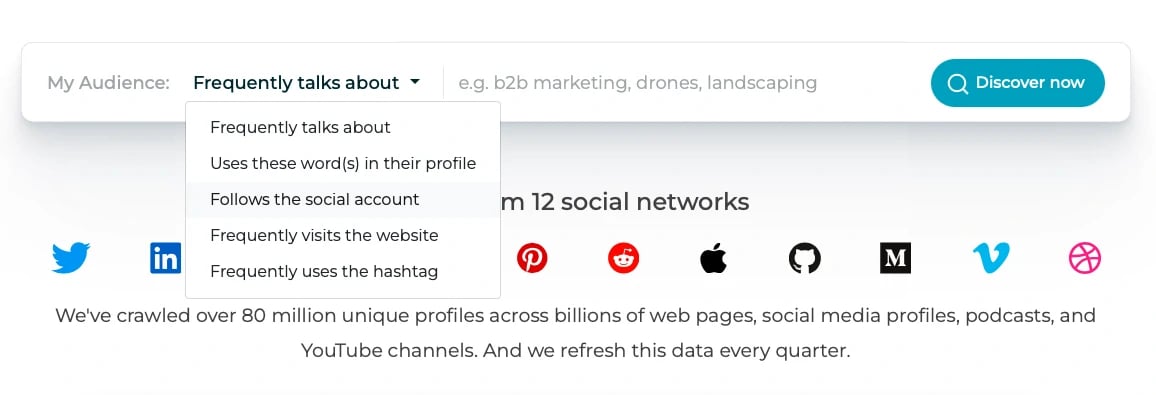The height and width of the screenshot is (395, 1156).
Task: Collapse the Frequently talks about dropdown arrow
Action: point(415,82)
